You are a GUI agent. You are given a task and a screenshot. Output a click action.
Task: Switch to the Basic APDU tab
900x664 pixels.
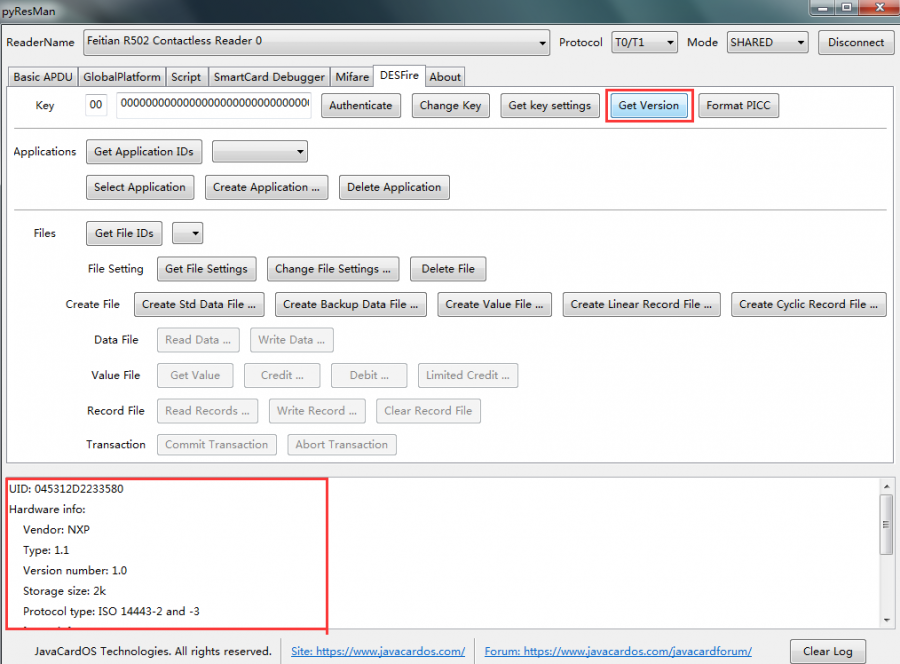pyautogui.click(x=41, y=77)
